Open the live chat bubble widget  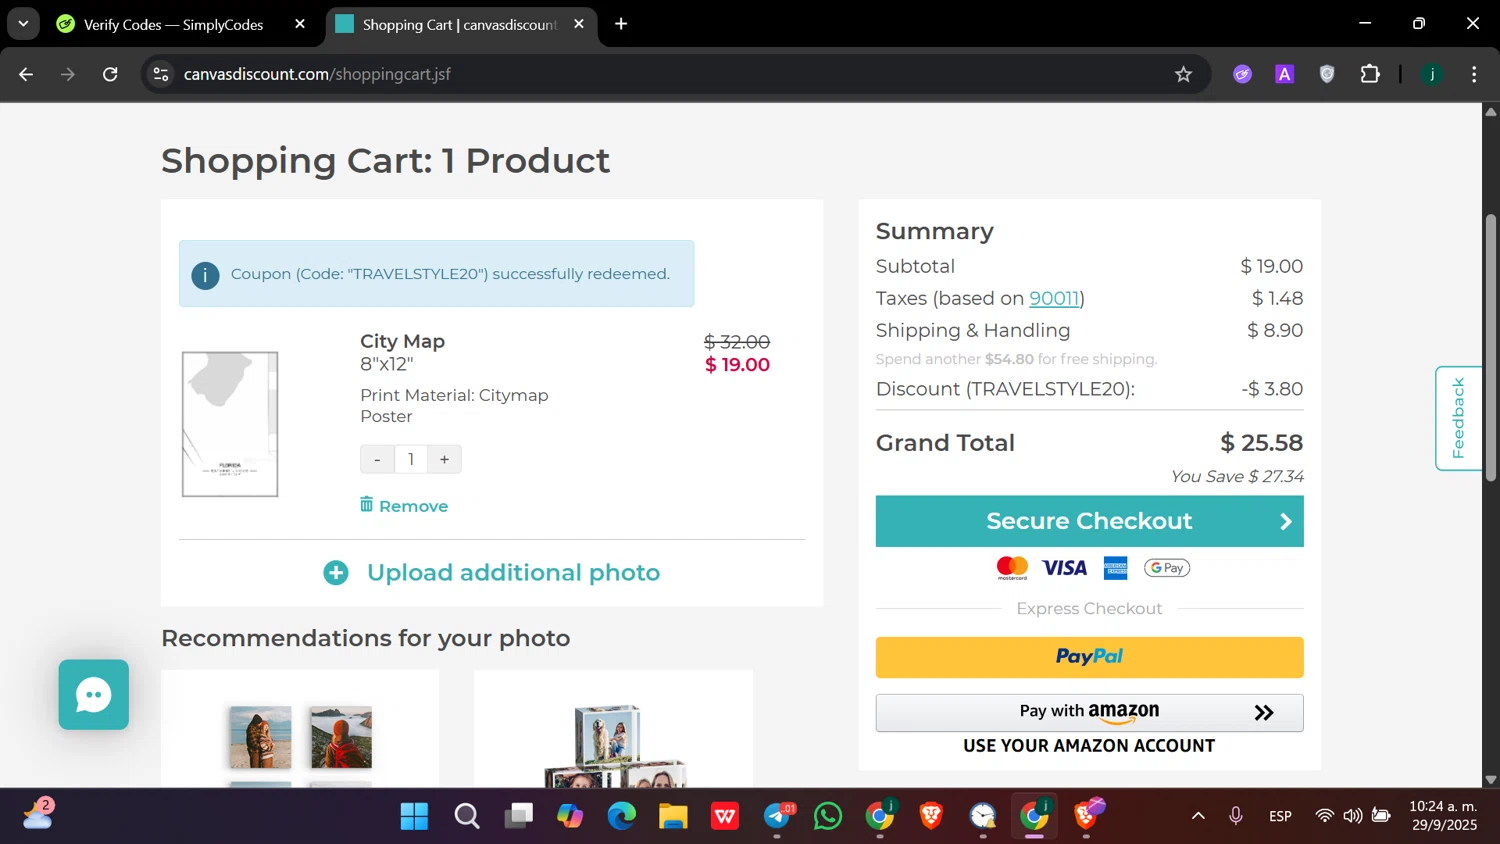click(94, 694)
